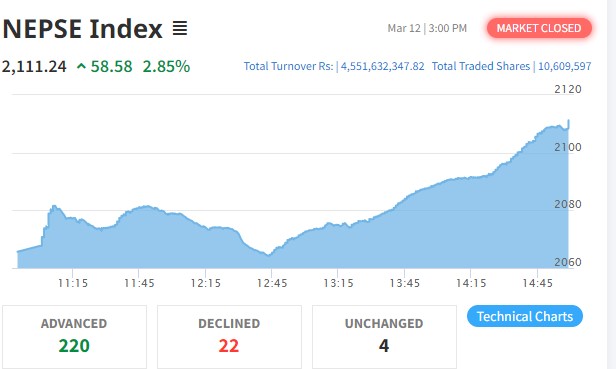Select the ADVANCED 220 card
Viewport: 616px width, 369px height.
coord(74,337)
